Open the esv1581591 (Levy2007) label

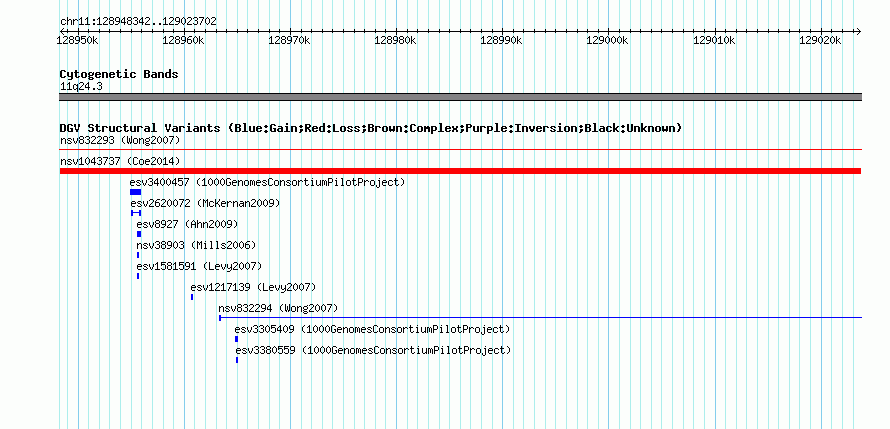click(x=199, y=266)
